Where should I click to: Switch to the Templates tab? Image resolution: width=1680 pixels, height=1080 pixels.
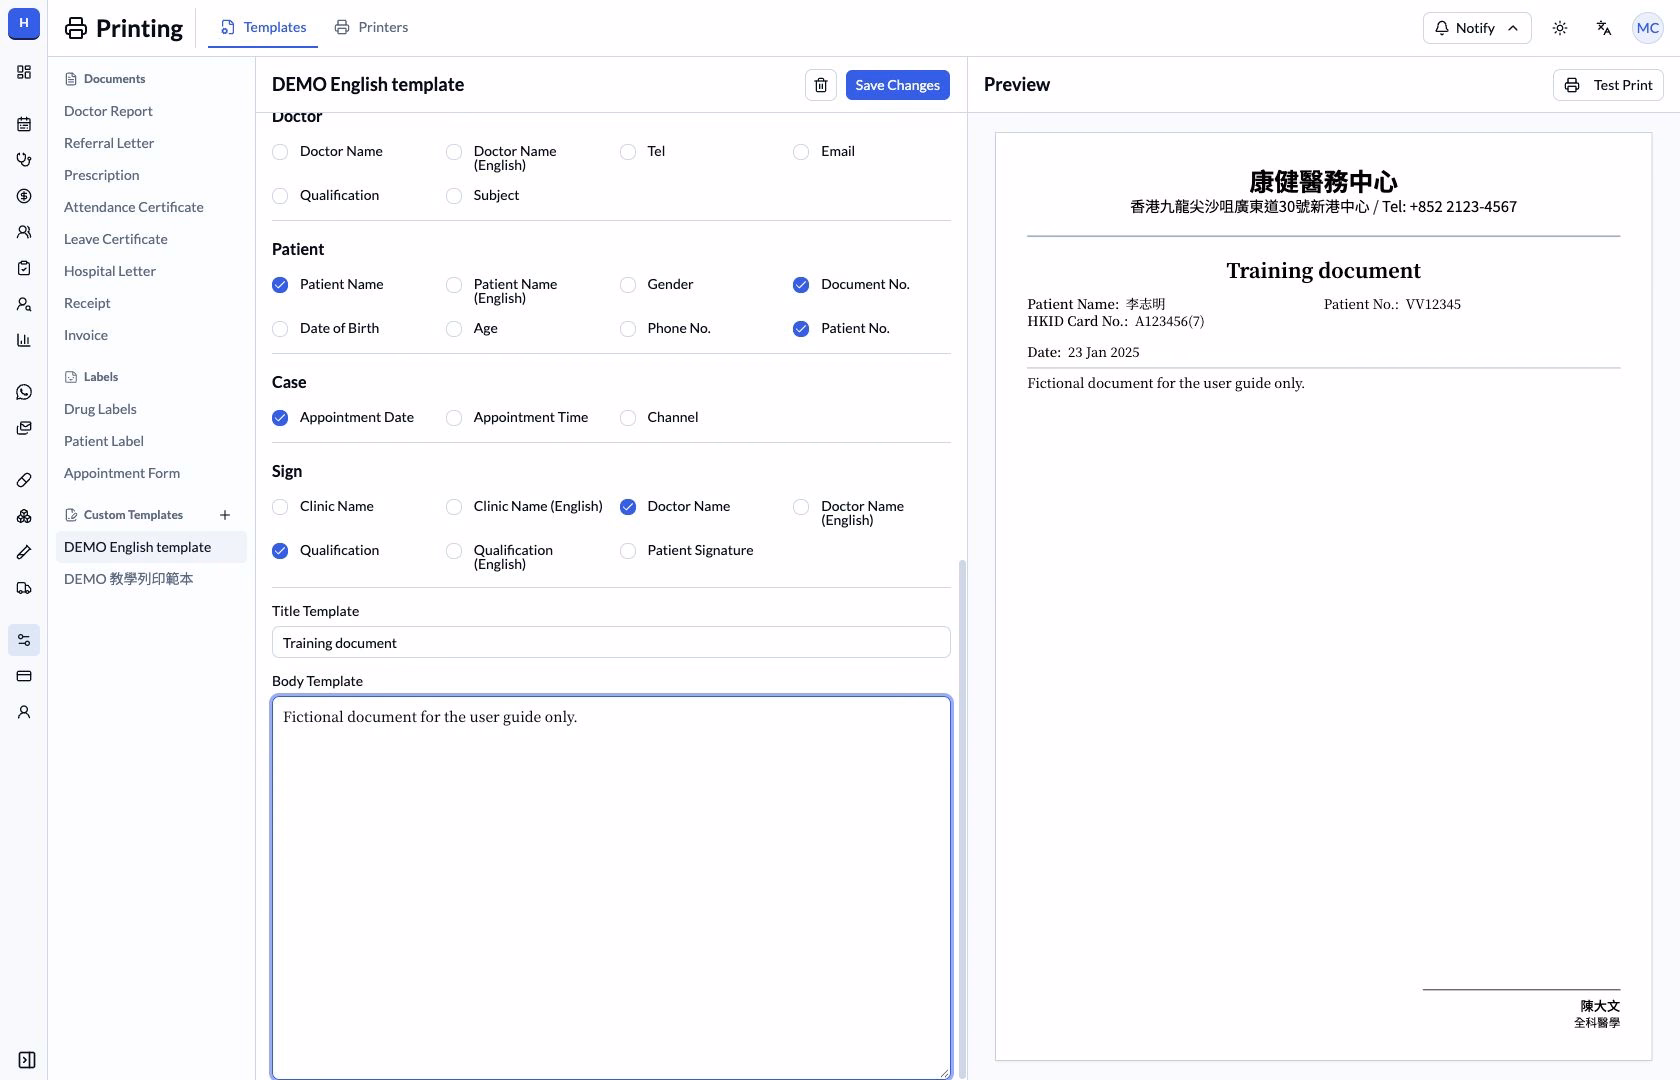263,27
